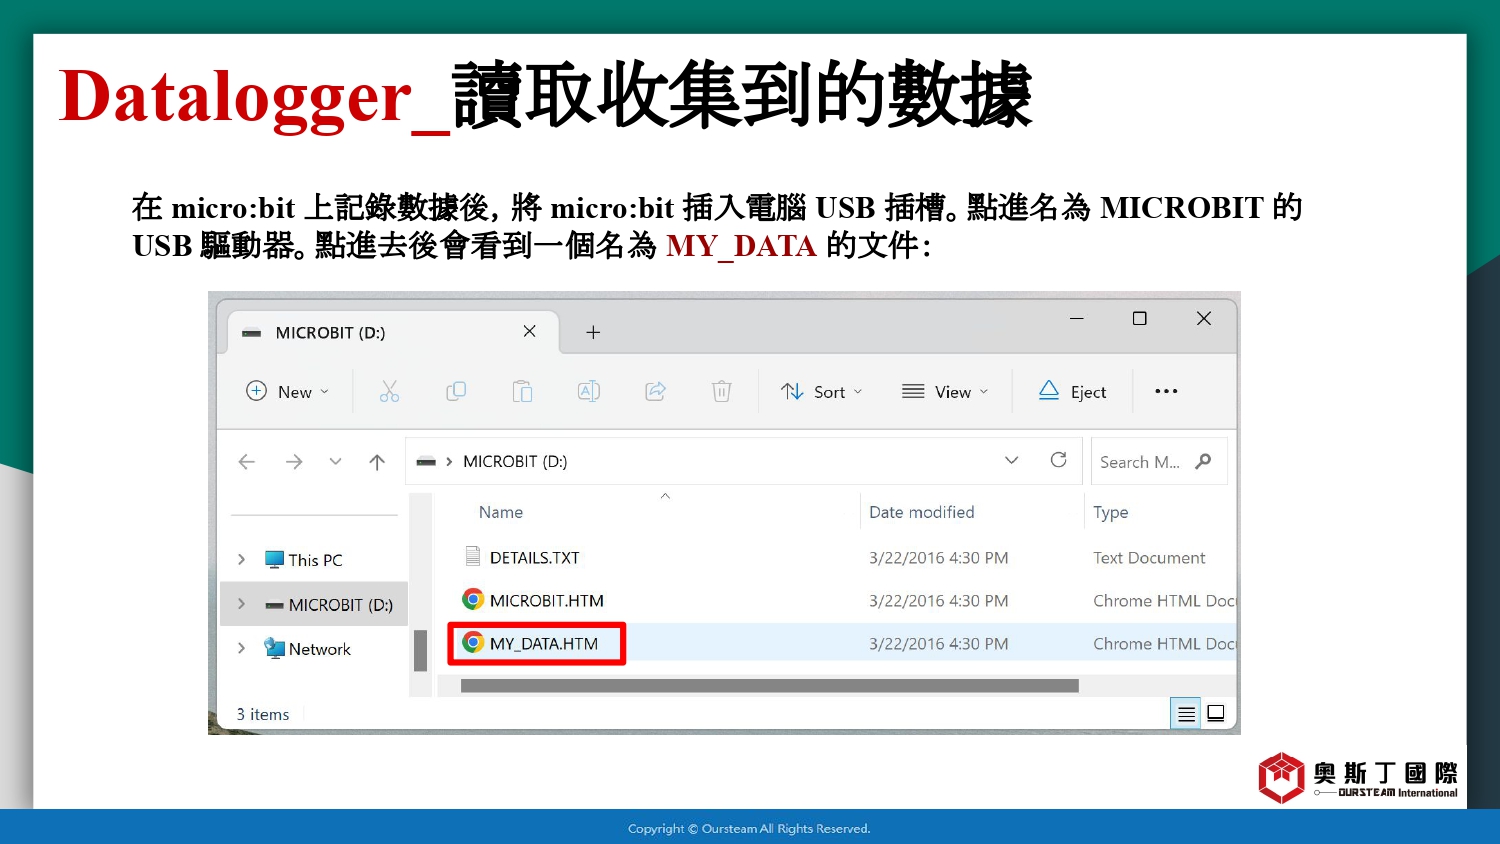
Task: Click the search magnifier icon
Action: pos(1204,461)
